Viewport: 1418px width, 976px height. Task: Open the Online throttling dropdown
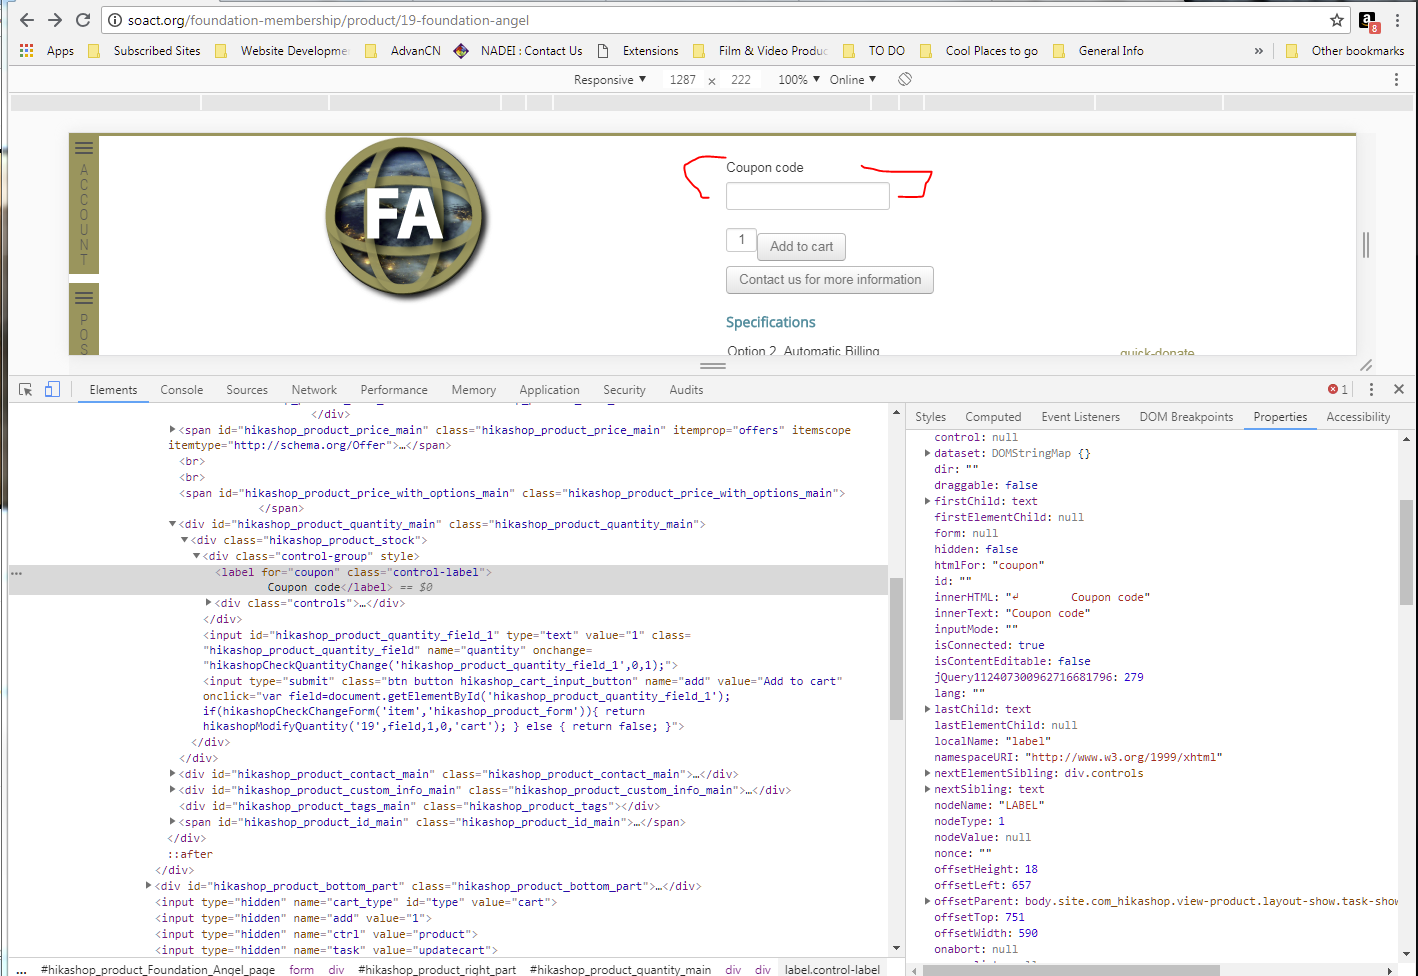[x=852, y=80]
